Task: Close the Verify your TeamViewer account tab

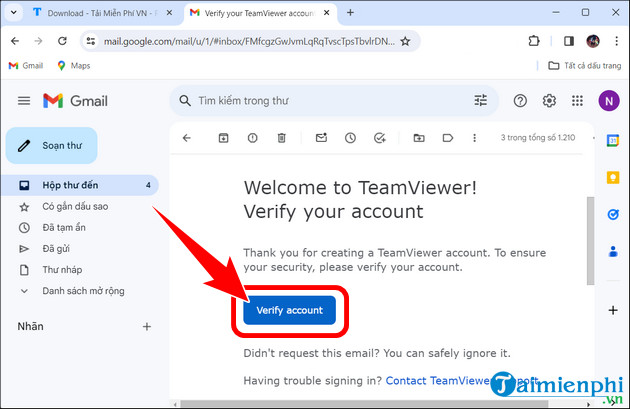Action: pos(327,13)
